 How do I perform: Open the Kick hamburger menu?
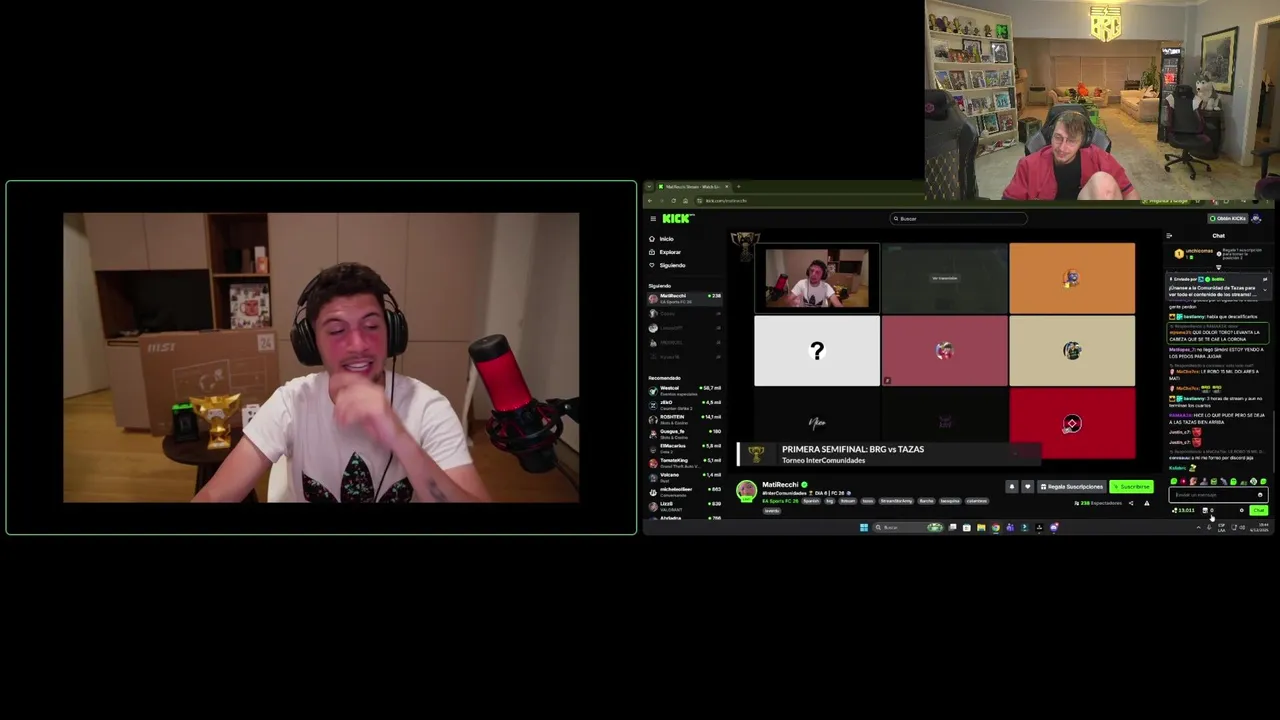652,218
